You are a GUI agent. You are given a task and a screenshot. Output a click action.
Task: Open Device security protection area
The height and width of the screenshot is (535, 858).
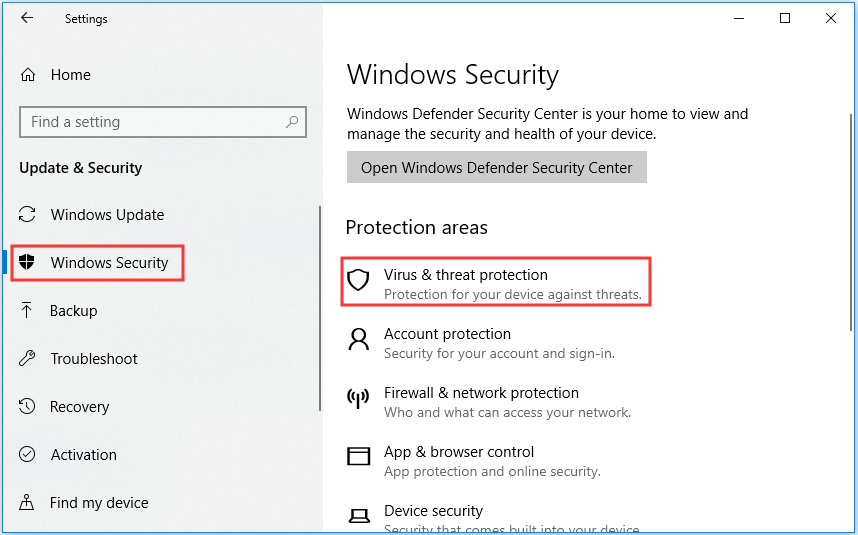[x=433, y=511]
